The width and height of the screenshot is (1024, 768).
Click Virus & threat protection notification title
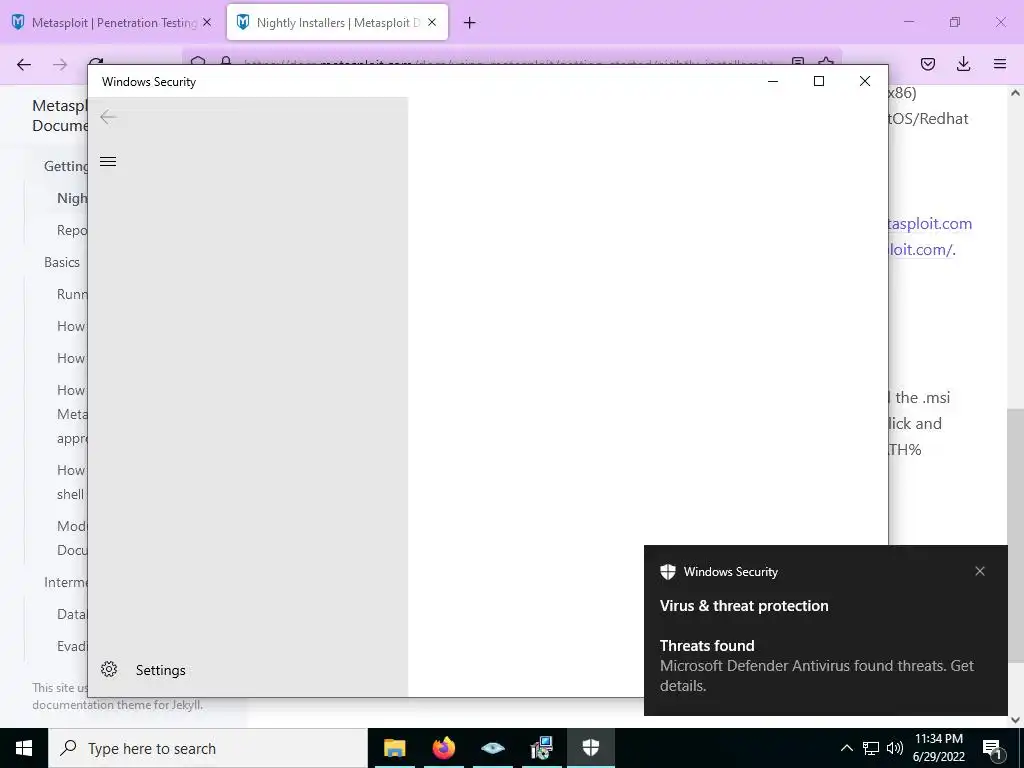[x=744, y=606]
